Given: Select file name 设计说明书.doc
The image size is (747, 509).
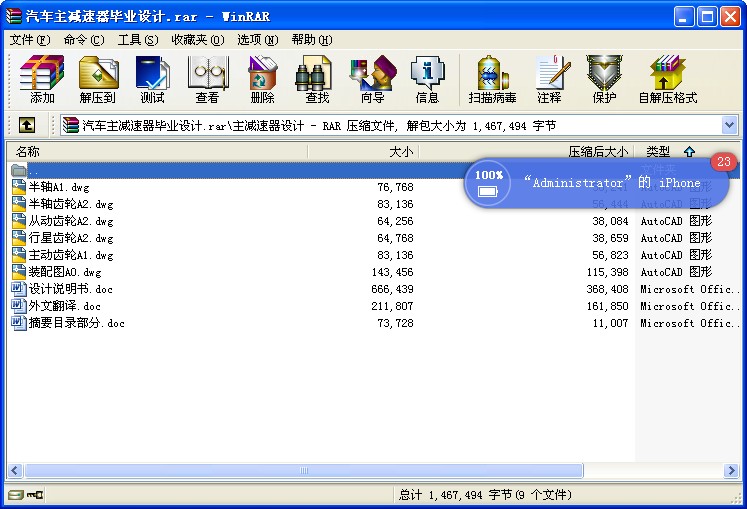Looking at the screenshot, I should click(71, 289).
